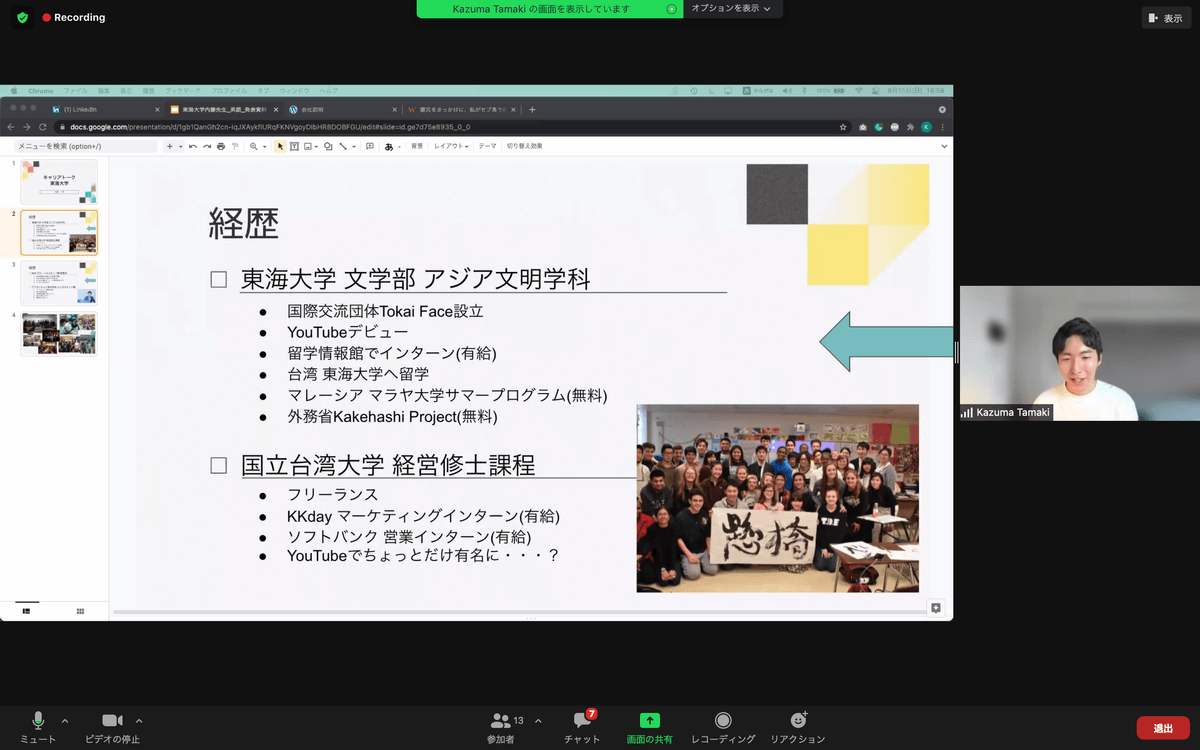This screenshot has width=1200, height=750.
Task: Click the green encryption shield icon
Action: pyautogui.click(x=23, y=18)
